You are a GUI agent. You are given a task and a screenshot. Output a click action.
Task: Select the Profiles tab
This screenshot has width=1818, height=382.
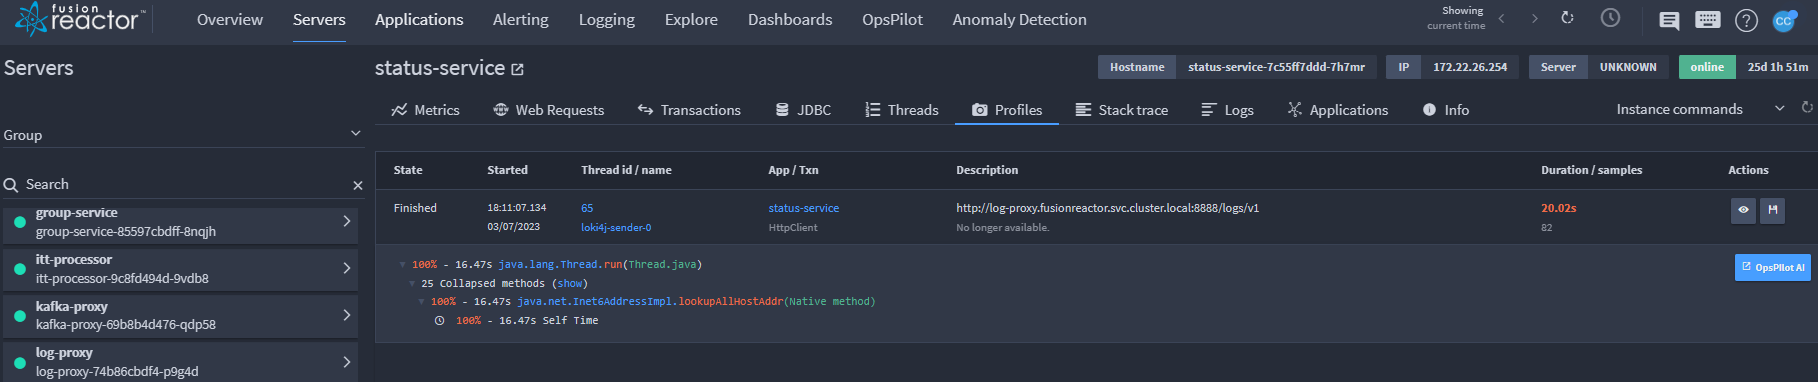[x=1007, y=110]
